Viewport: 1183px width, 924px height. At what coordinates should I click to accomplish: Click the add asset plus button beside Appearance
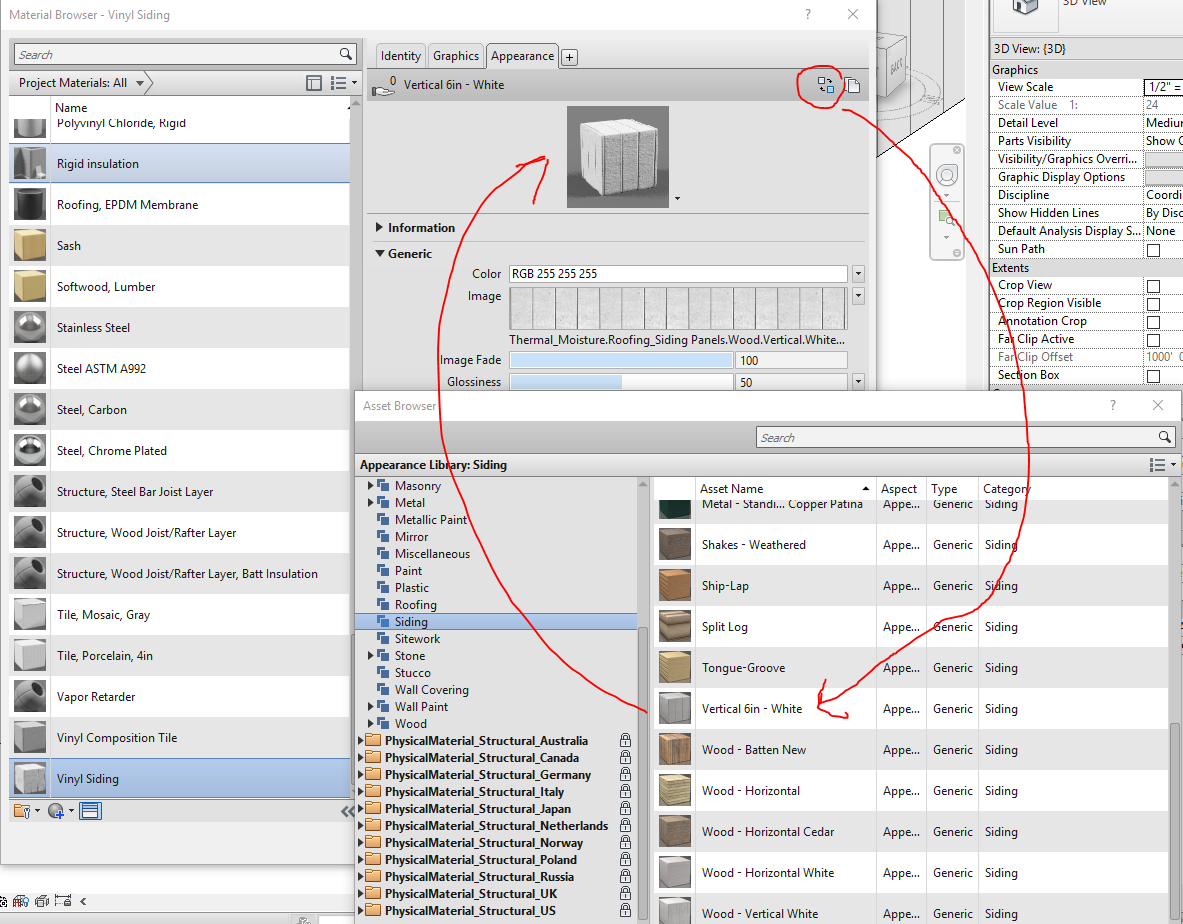[570, 57]
